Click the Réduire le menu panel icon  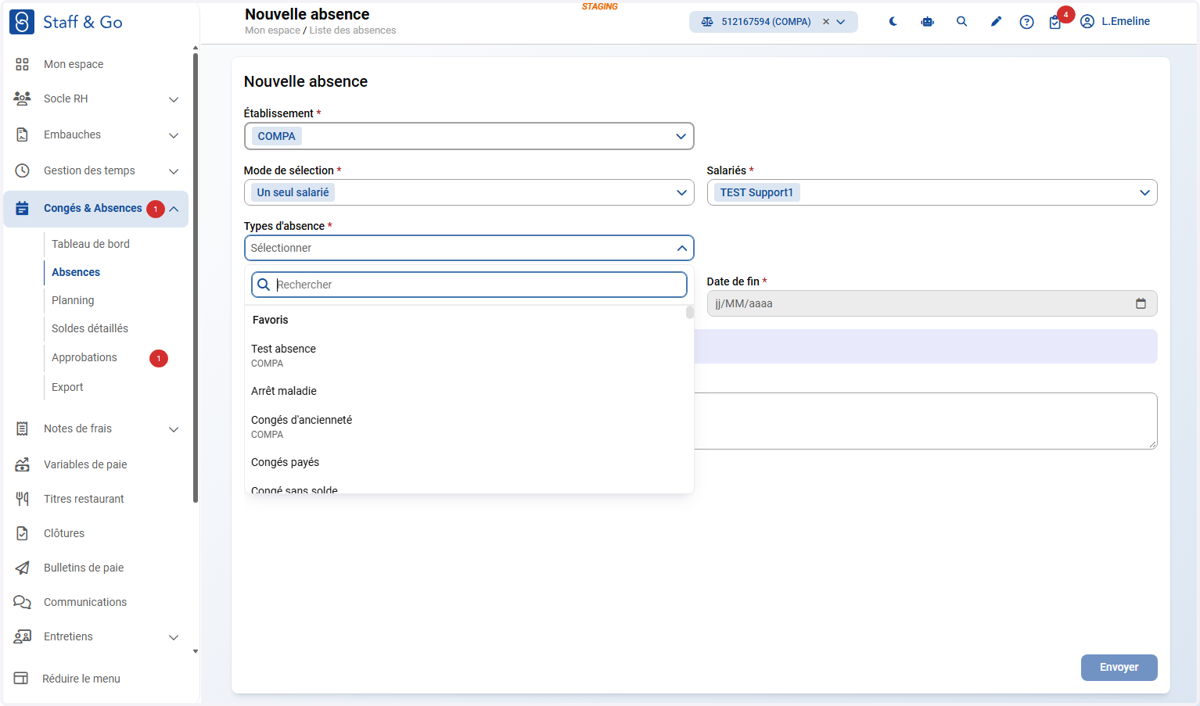tap(21, 678)
